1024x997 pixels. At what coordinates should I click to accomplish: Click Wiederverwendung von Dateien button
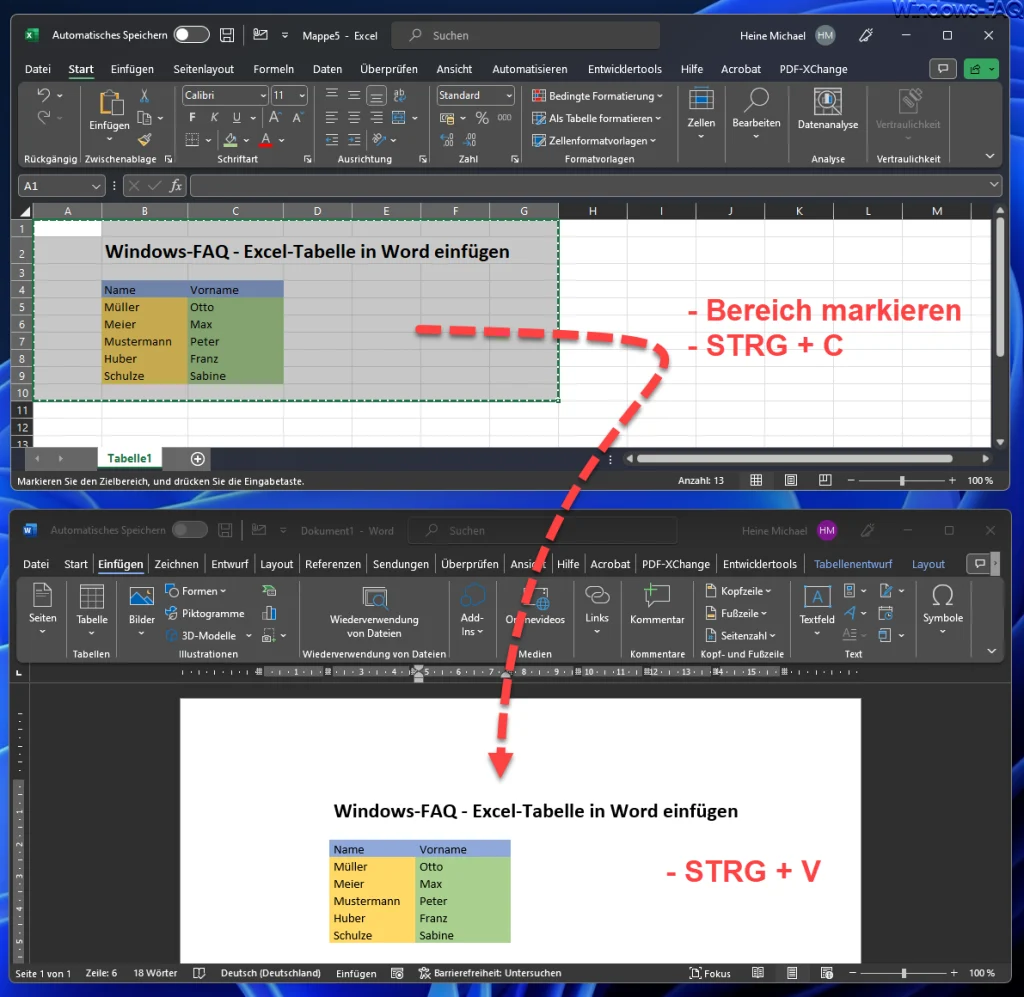(374, 612)
